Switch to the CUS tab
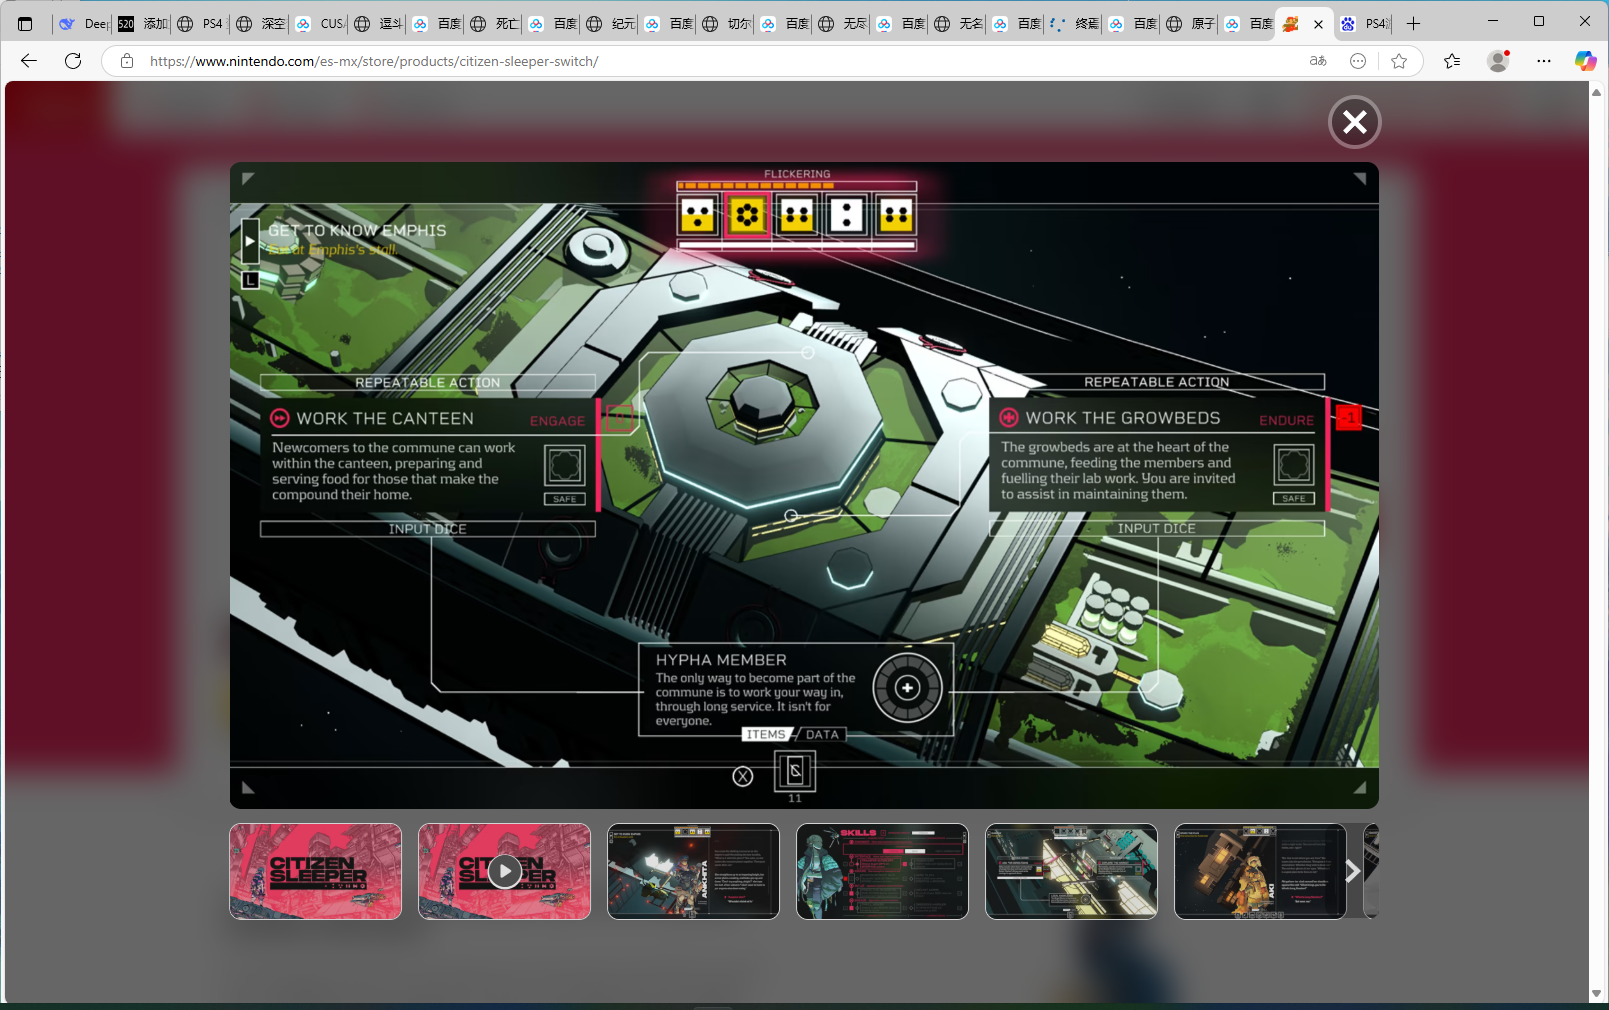This screenshot has height=1010, width=1609. 320,23
